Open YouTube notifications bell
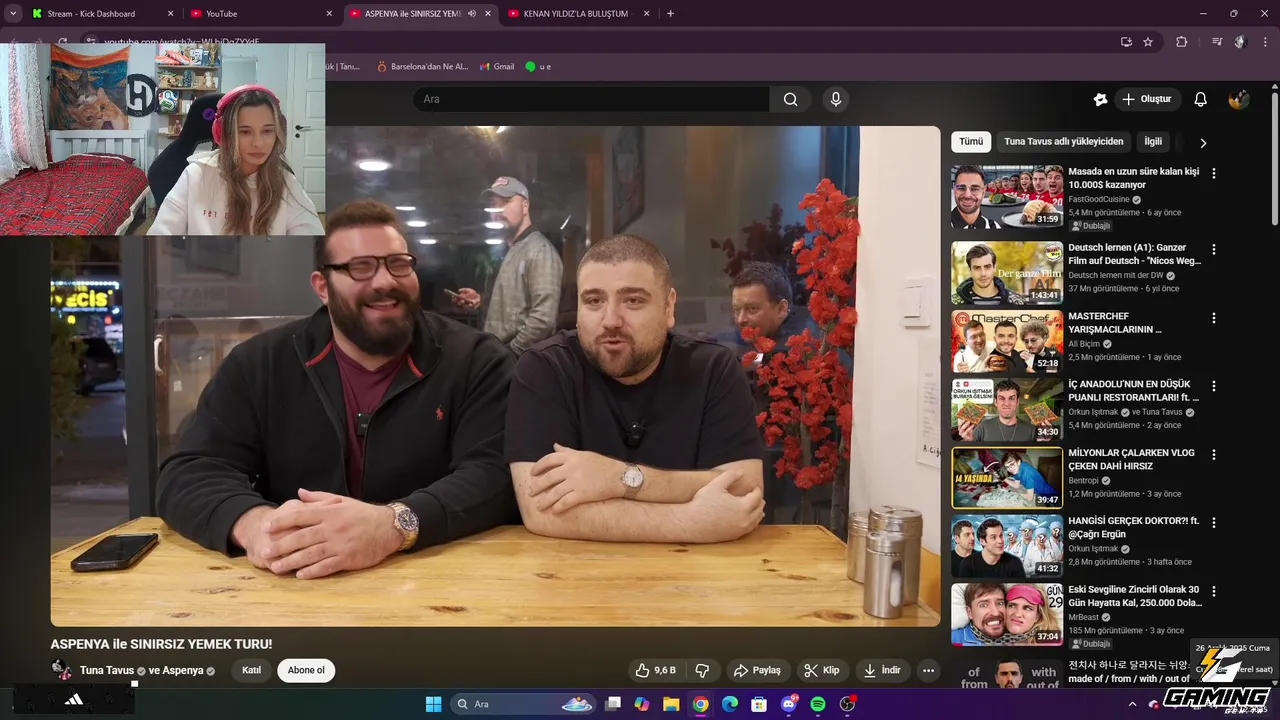The image size is (1280, 720). coord(1201,99)
